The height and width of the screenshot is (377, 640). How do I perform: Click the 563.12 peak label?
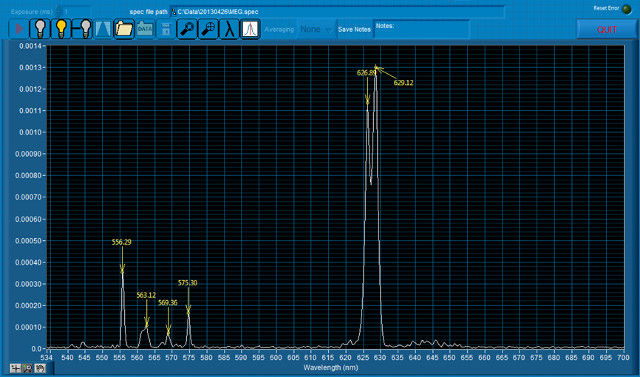[x=146, y=295]
